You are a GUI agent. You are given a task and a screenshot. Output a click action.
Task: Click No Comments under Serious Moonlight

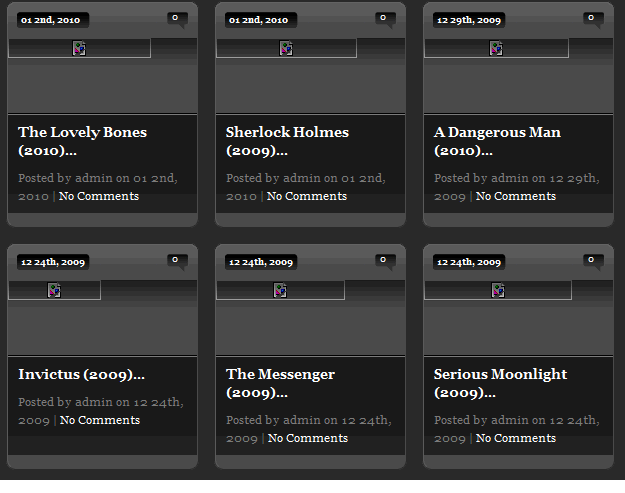click(516, 438)
